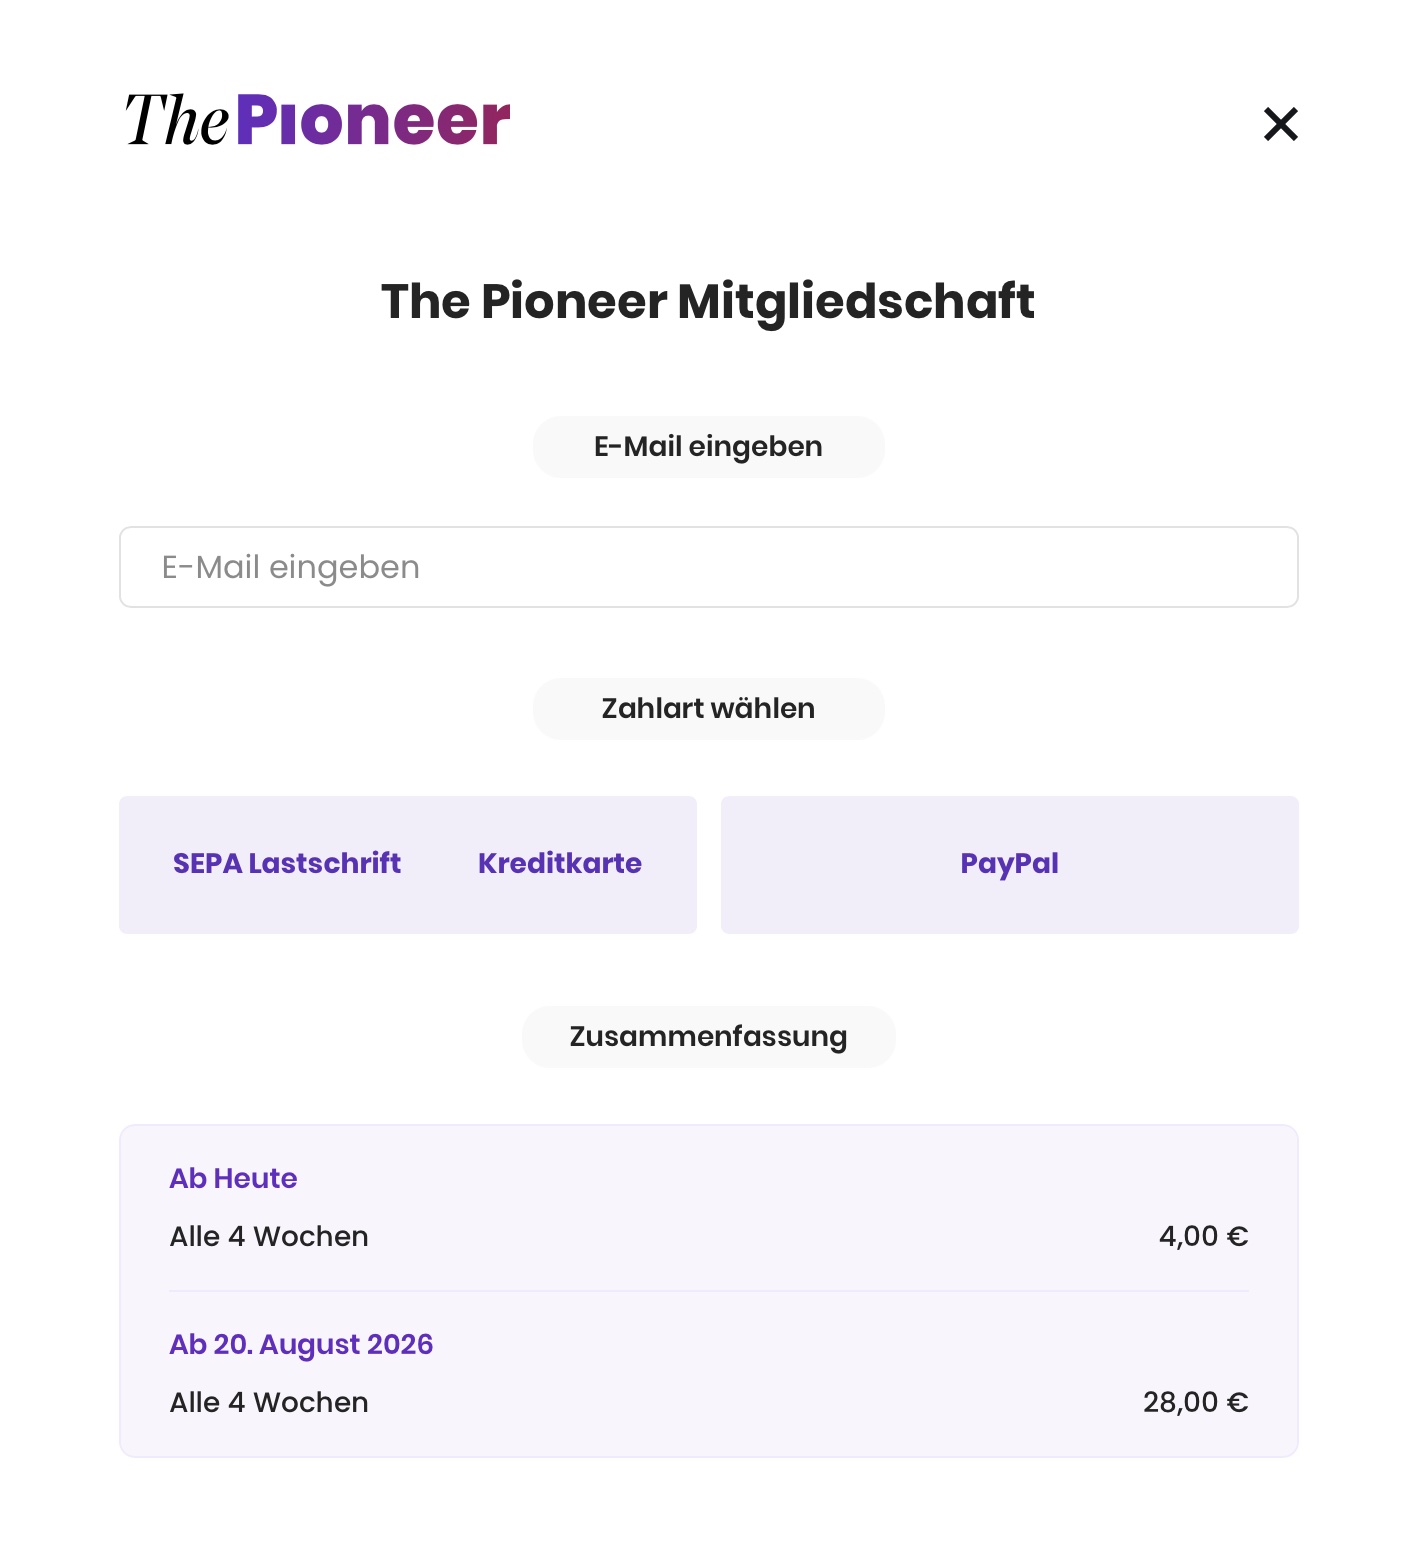
Task: Click the Ab 20. August 2026 label
Action: (x=301, y=1345)
